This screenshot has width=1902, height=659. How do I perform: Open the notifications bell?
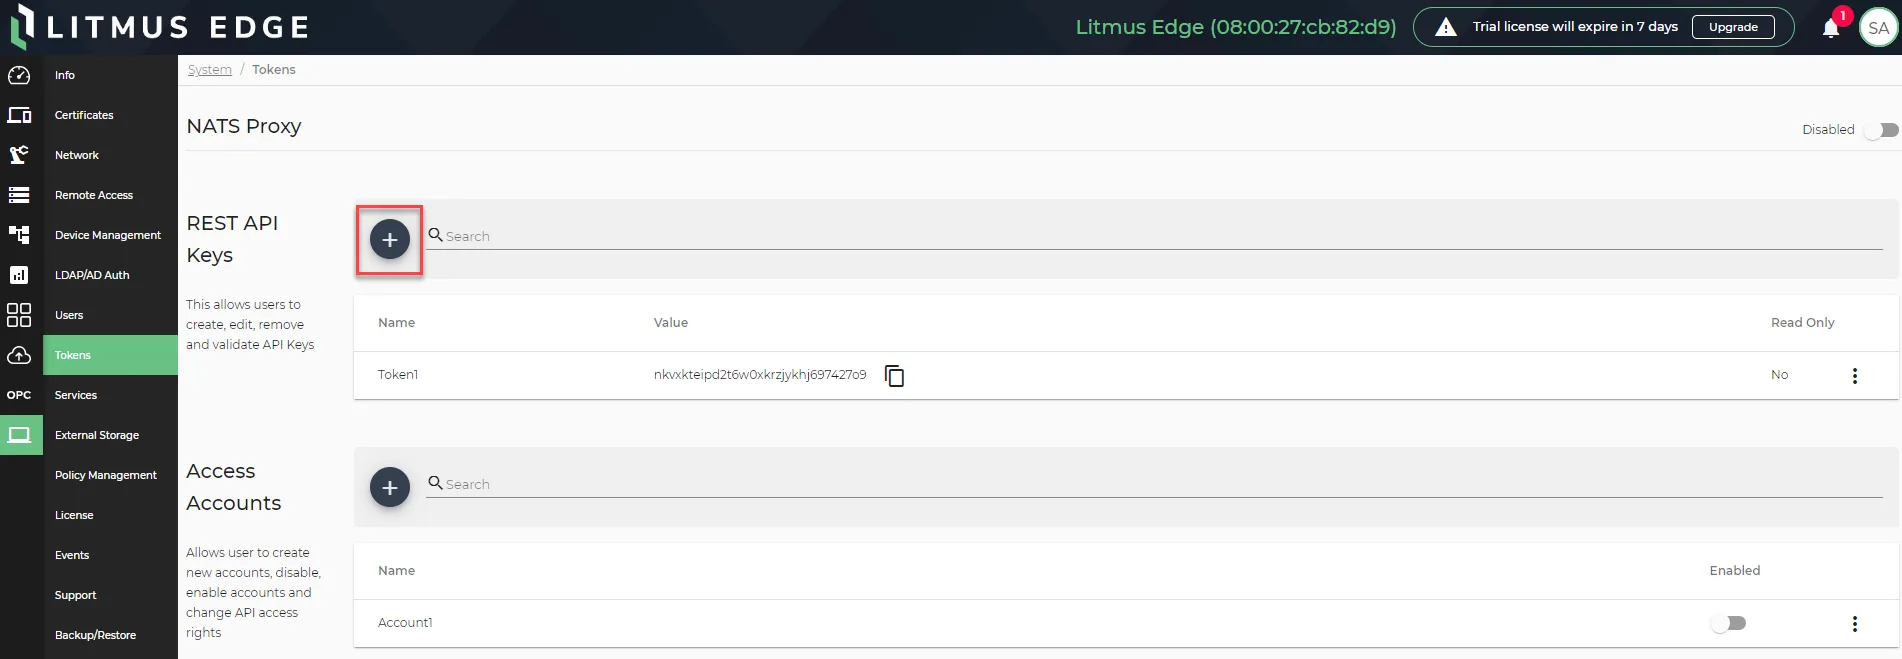pyautogui.click(x=1831, y=28)
